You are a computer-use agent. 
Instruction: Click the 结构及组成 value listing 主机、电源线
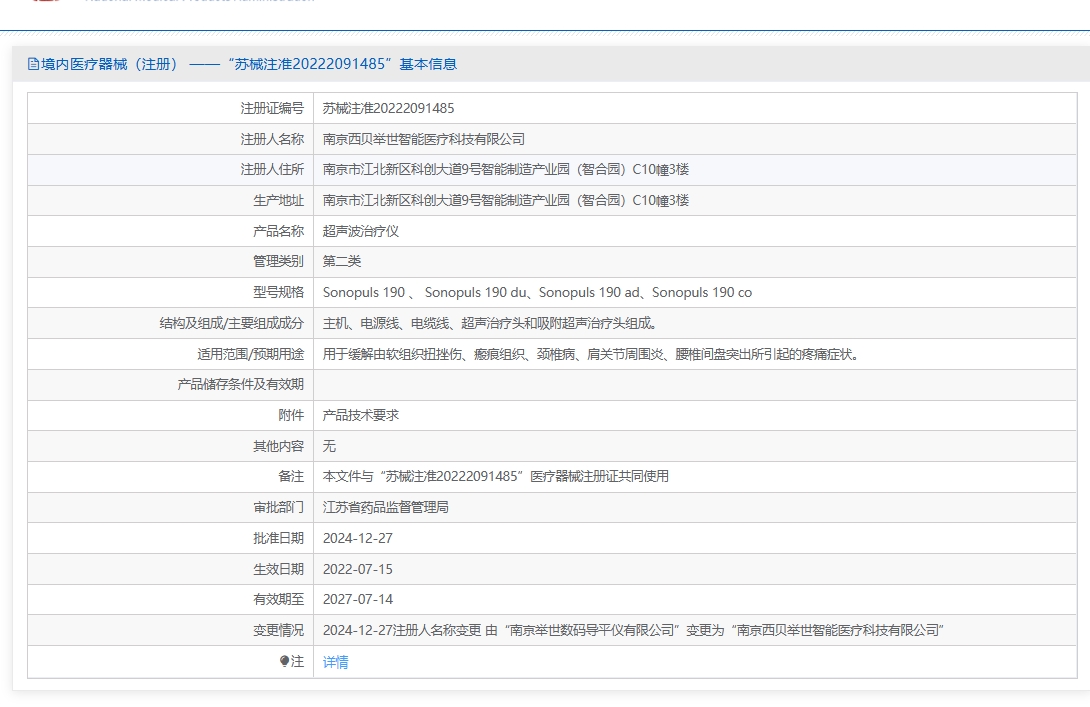489,323
